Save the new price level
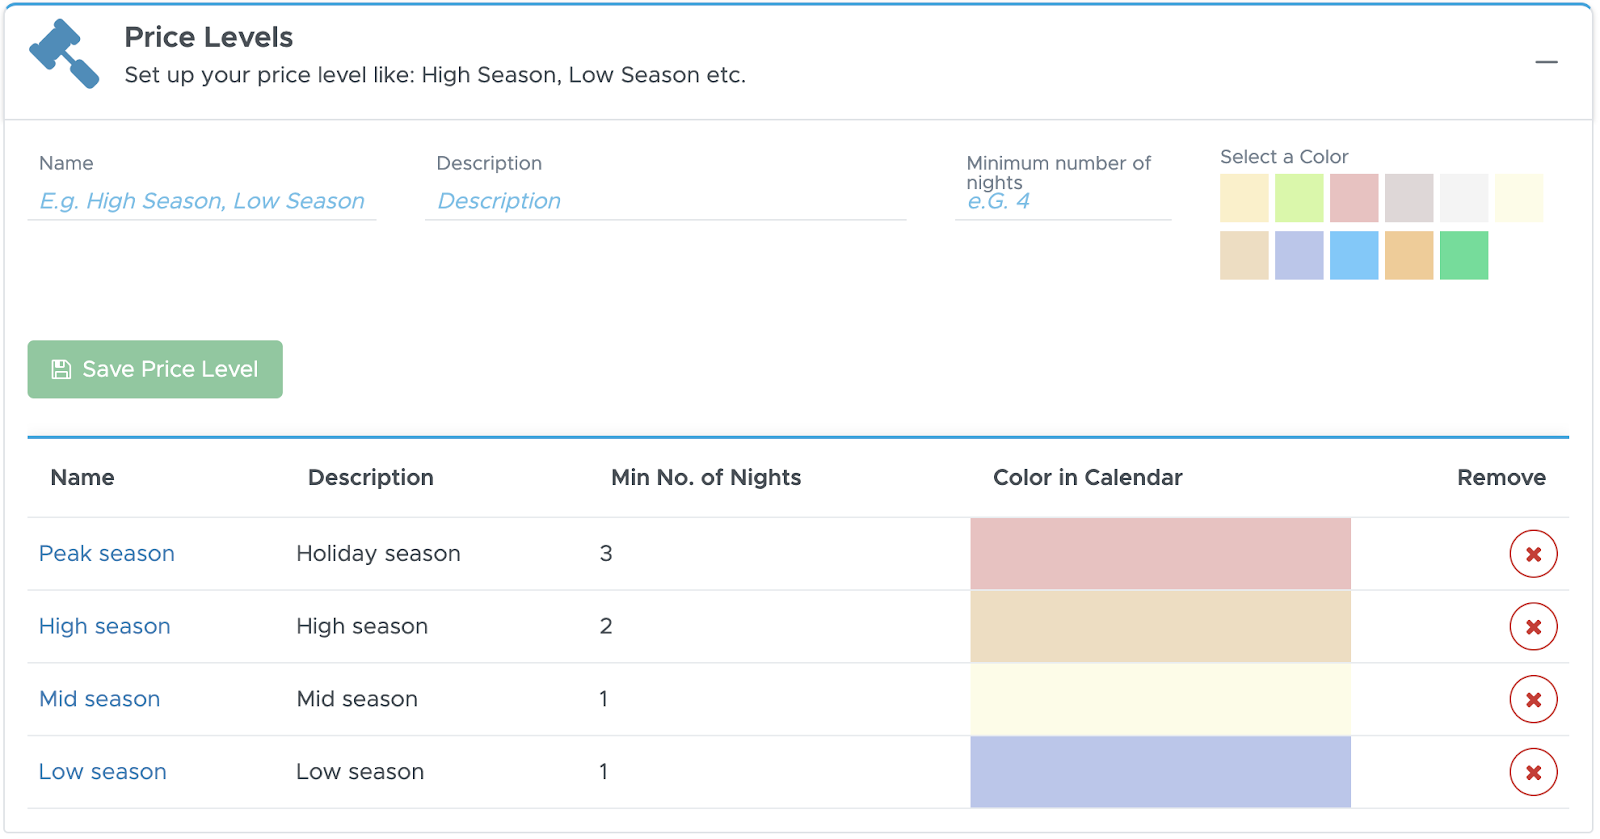Viewport: 1600px width, 839px height. coord(155,369)
